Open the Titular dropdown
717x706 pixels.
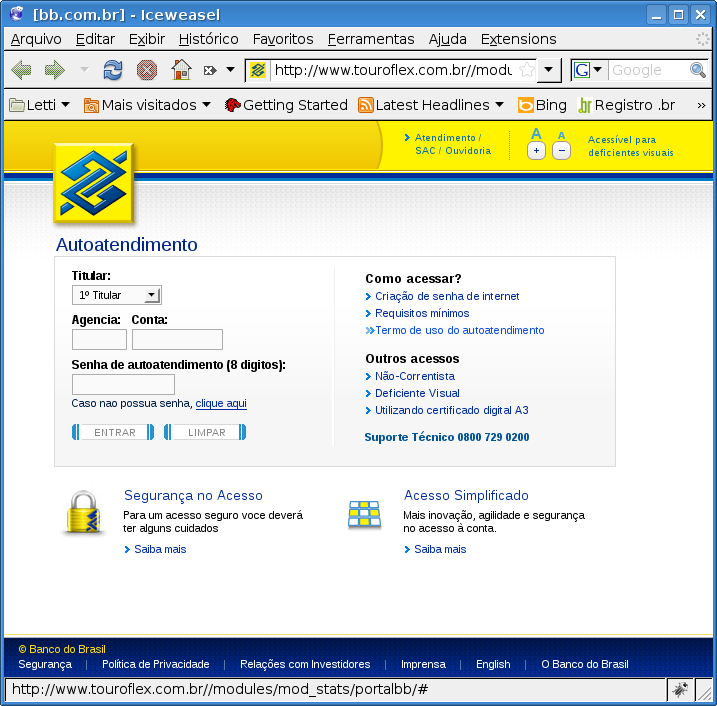click(117, 295)
